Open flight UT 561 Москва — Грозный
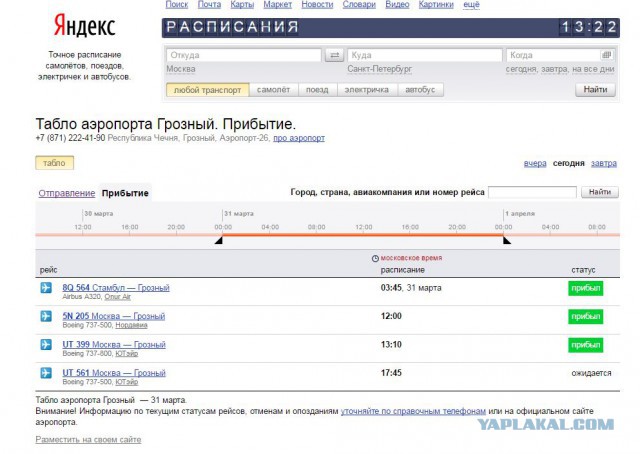The width and height of the screenshot is (640, 454). [x=114, y=373]
